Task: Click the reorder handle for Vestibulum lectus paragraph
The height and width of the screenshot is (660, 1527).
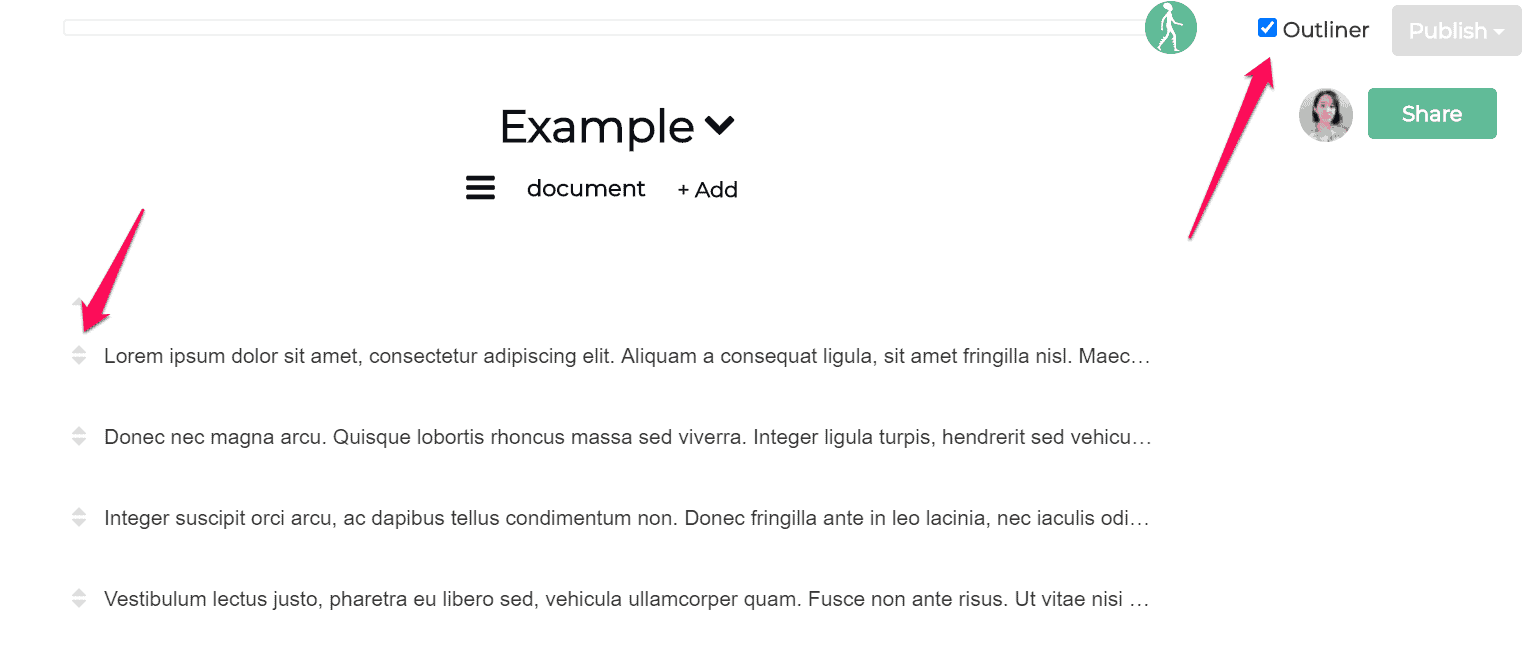Action: (79, 599)
